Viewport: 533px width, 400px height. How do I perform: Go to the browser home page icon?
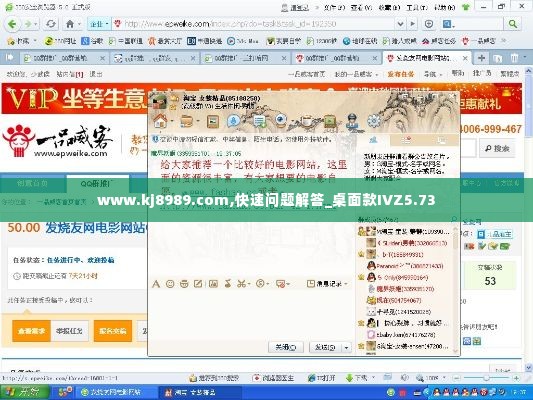pos(70,24)
